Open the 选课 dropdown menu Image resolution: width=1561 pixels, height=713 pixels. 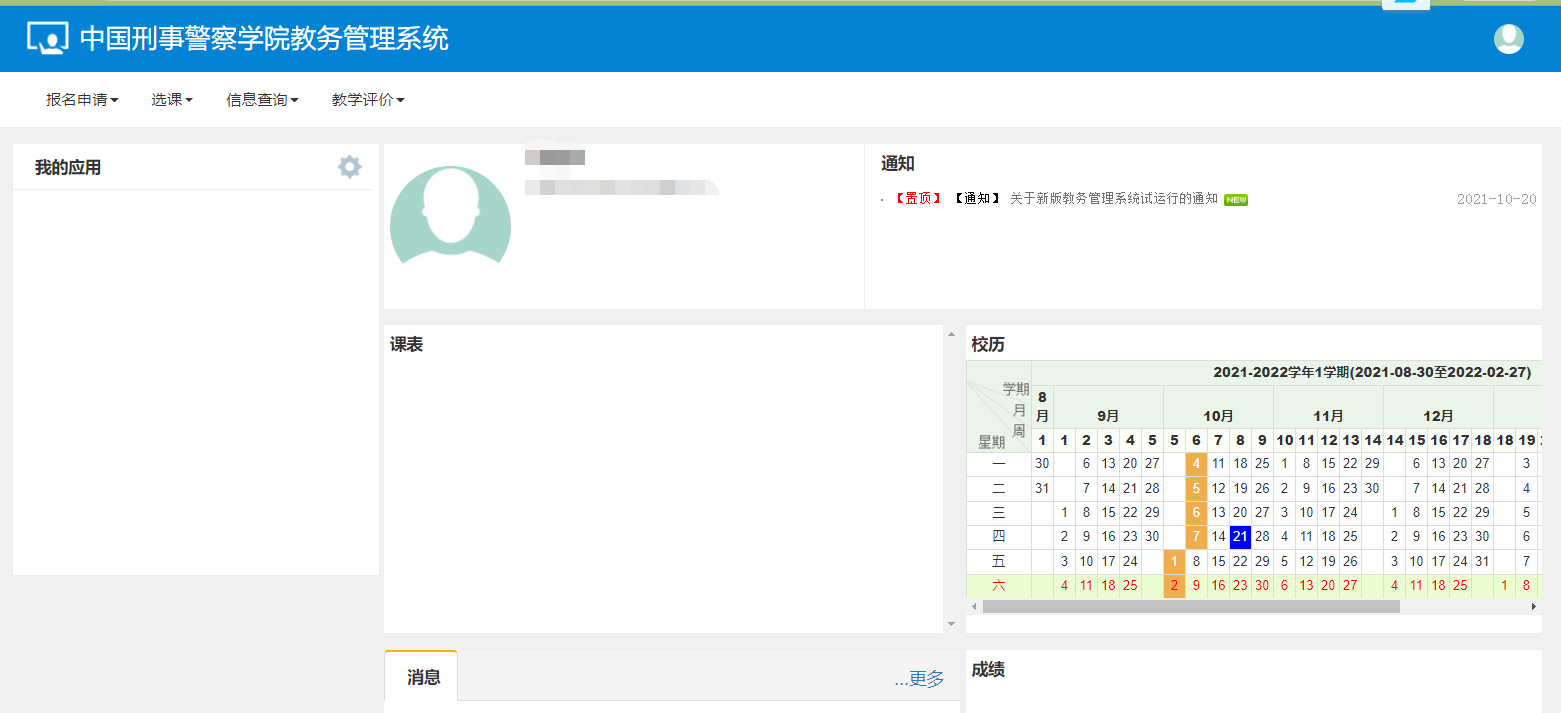click(171, 100)
